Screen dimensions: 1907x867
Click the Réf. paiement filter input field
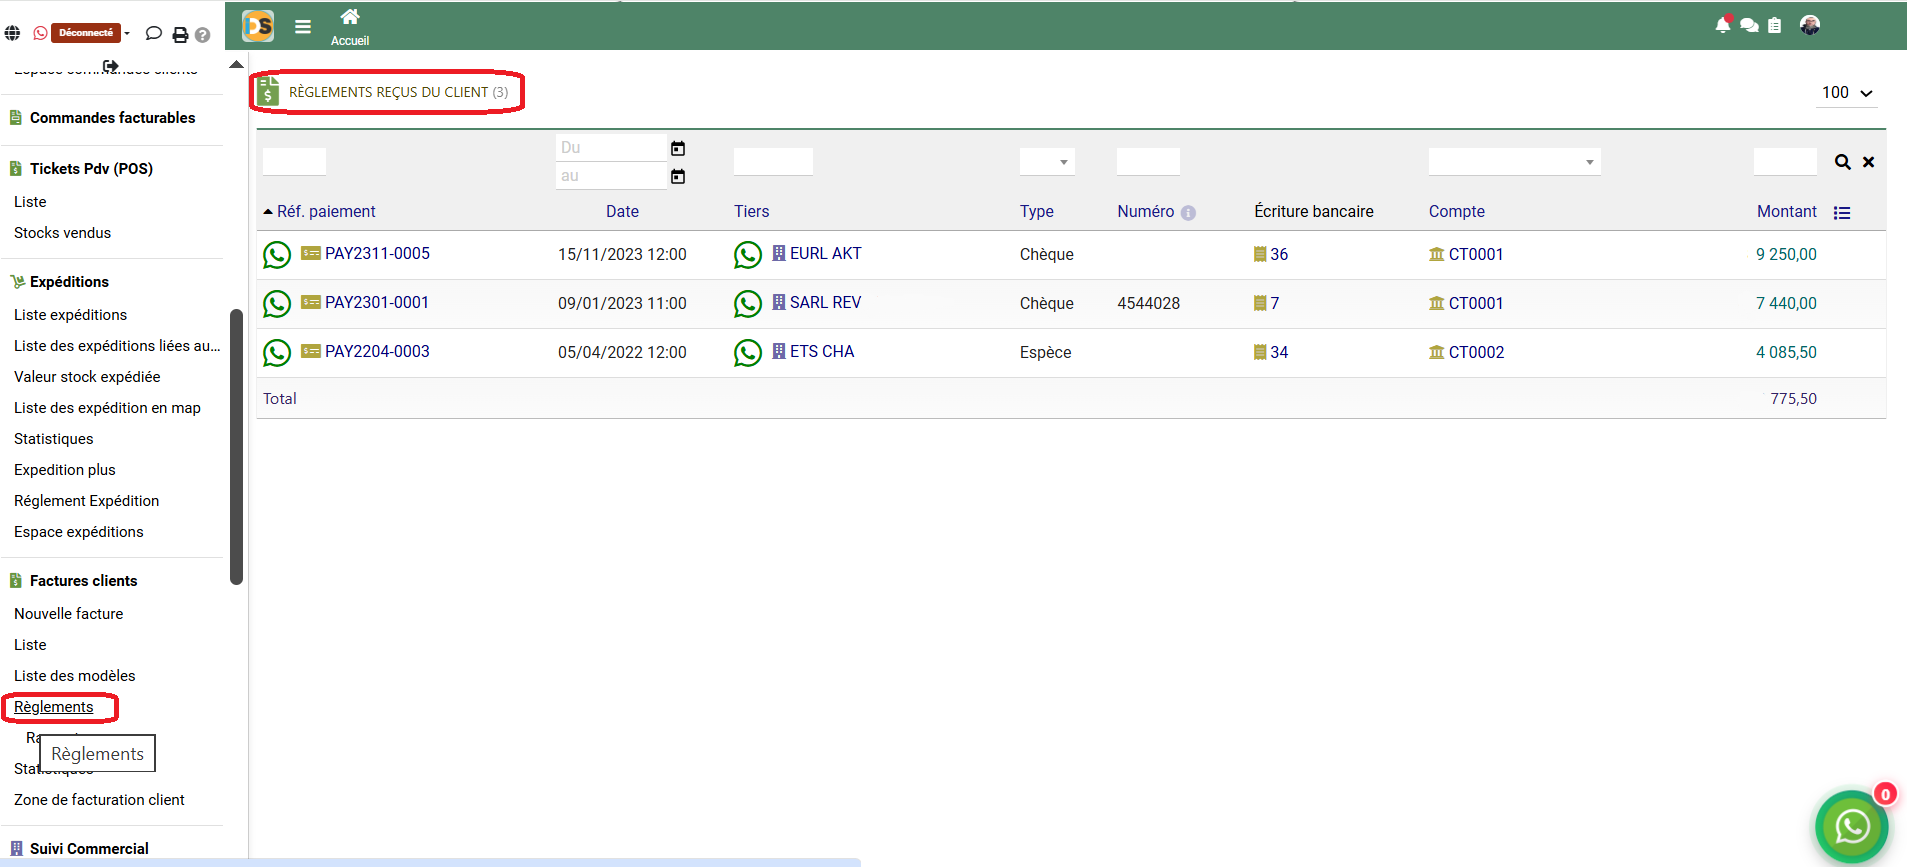294,162
